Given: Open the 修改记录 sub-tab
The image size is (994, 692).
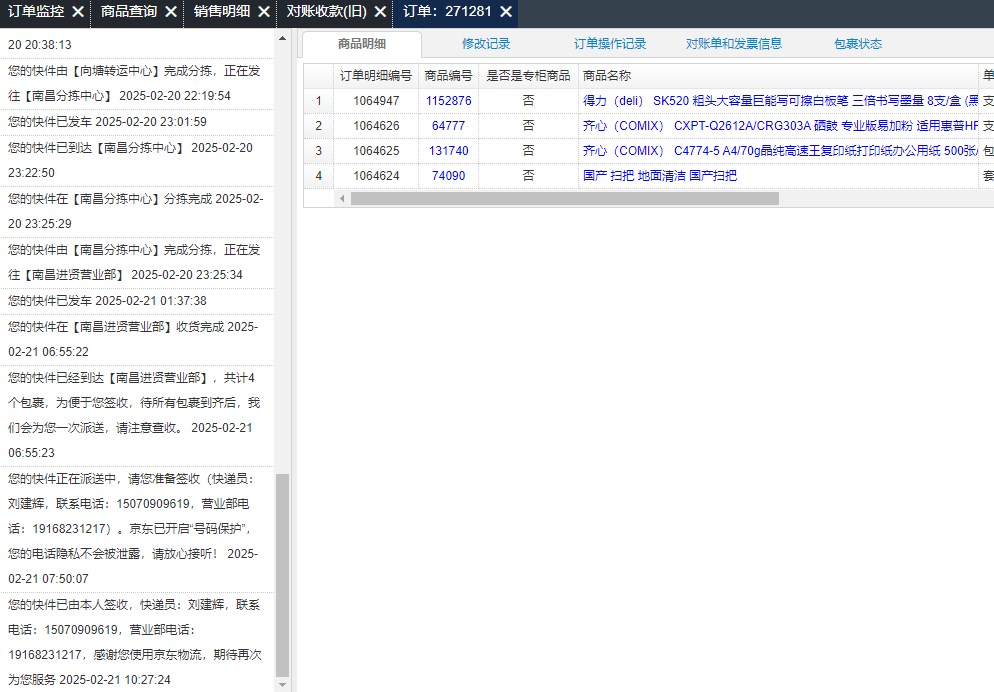Looking at the screenshot, I should pyautogui.click(x=486, y=44).
